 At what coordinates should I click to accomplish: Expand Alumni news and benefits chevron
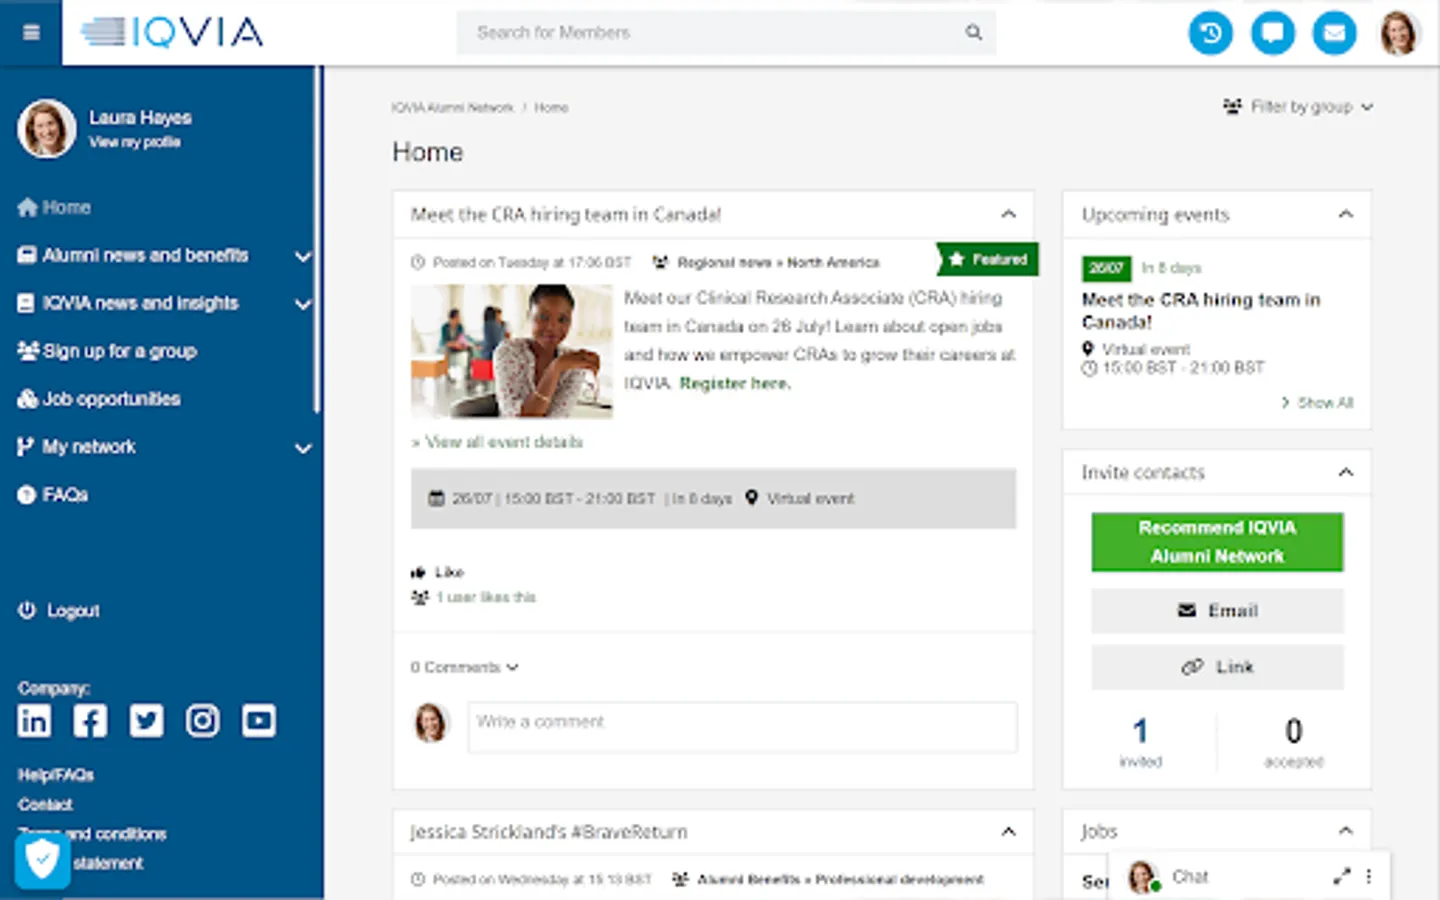pos(303,256)
